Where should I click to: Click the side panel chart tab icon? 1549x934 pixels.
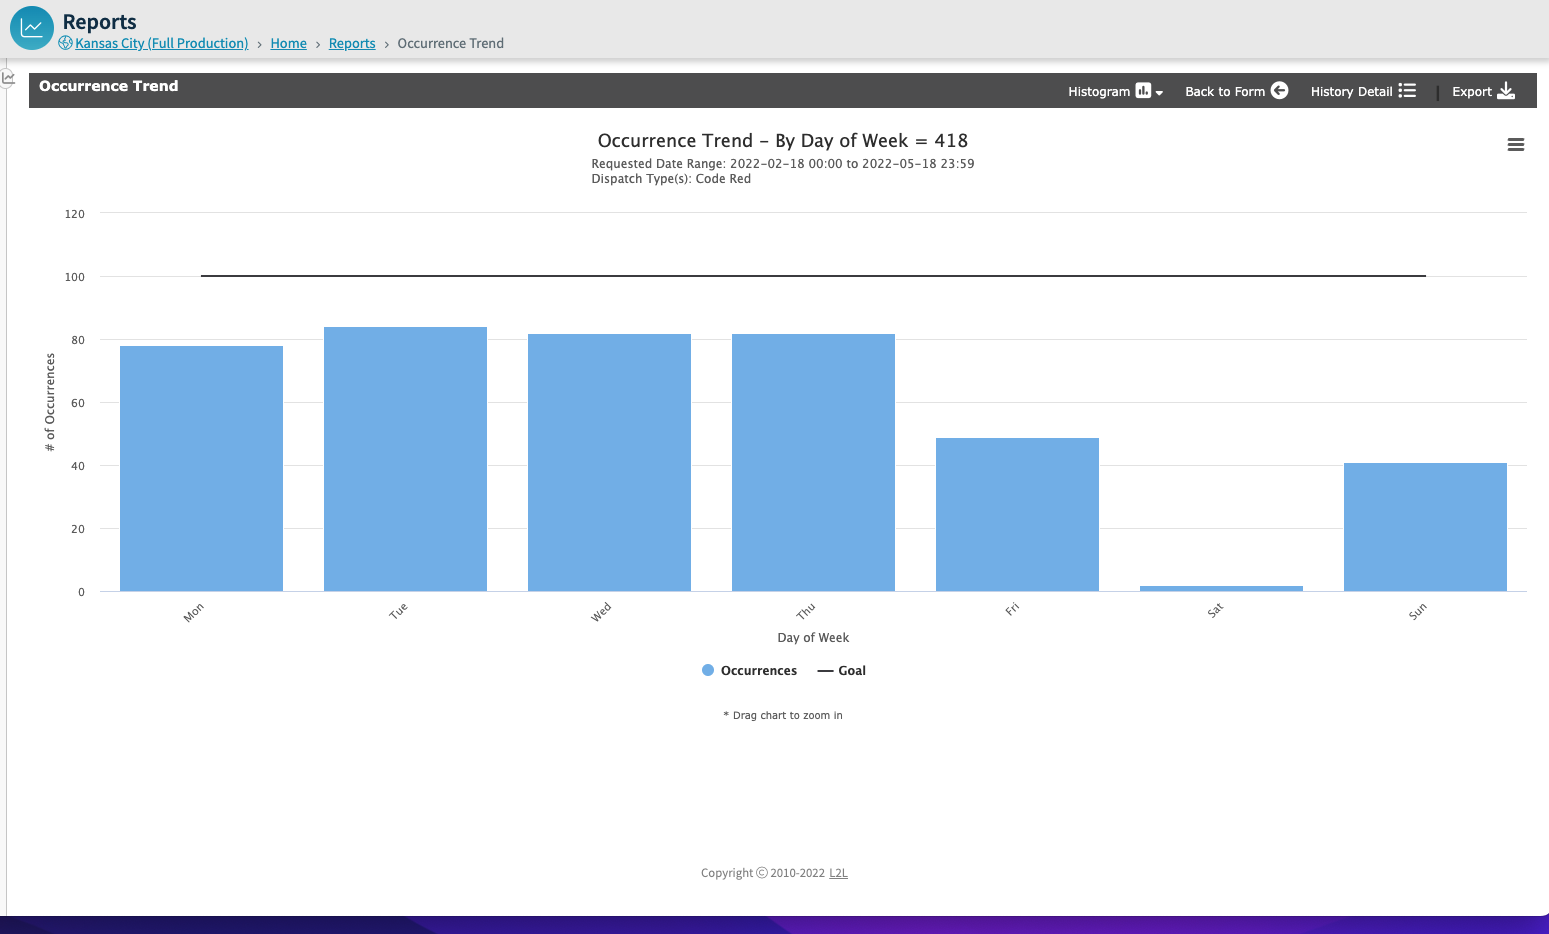click(8, 78)
